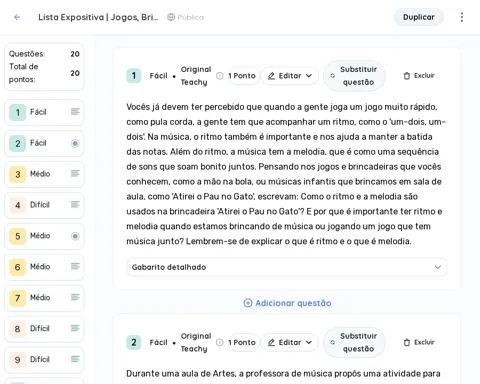Select sidebar question 4 Difícil
Image resolution: width=480 pixels, height=384 pixels.
(44, 205)
